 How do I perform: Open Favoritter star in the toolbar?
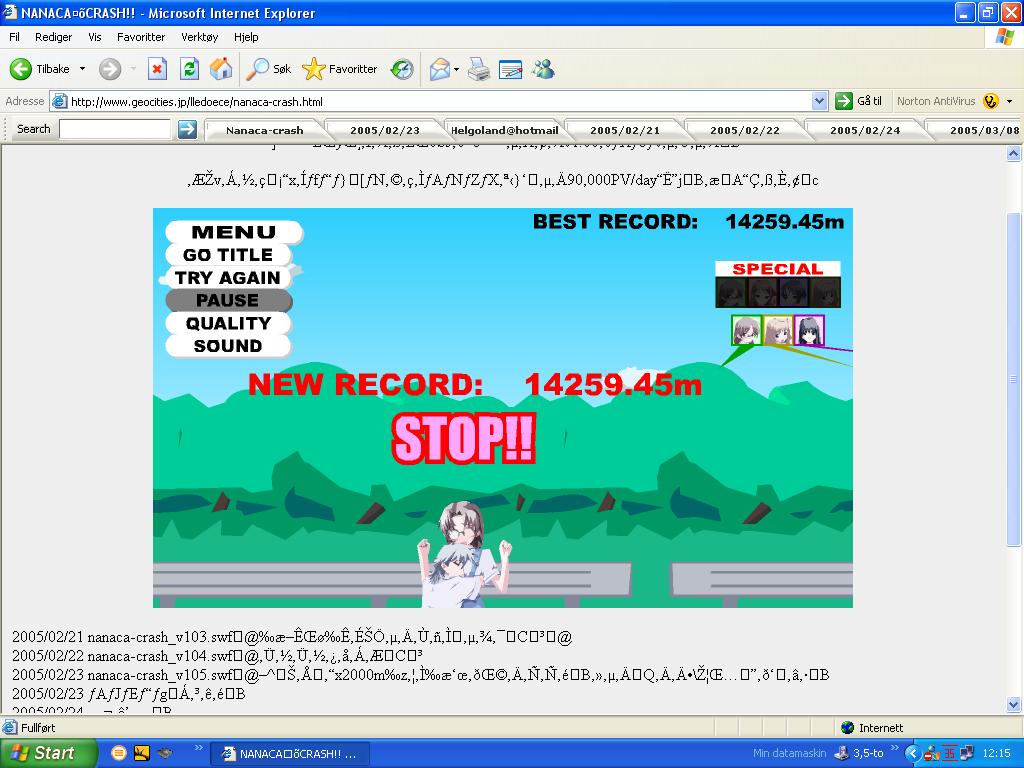pyautogui.click(x=340, y=69)
